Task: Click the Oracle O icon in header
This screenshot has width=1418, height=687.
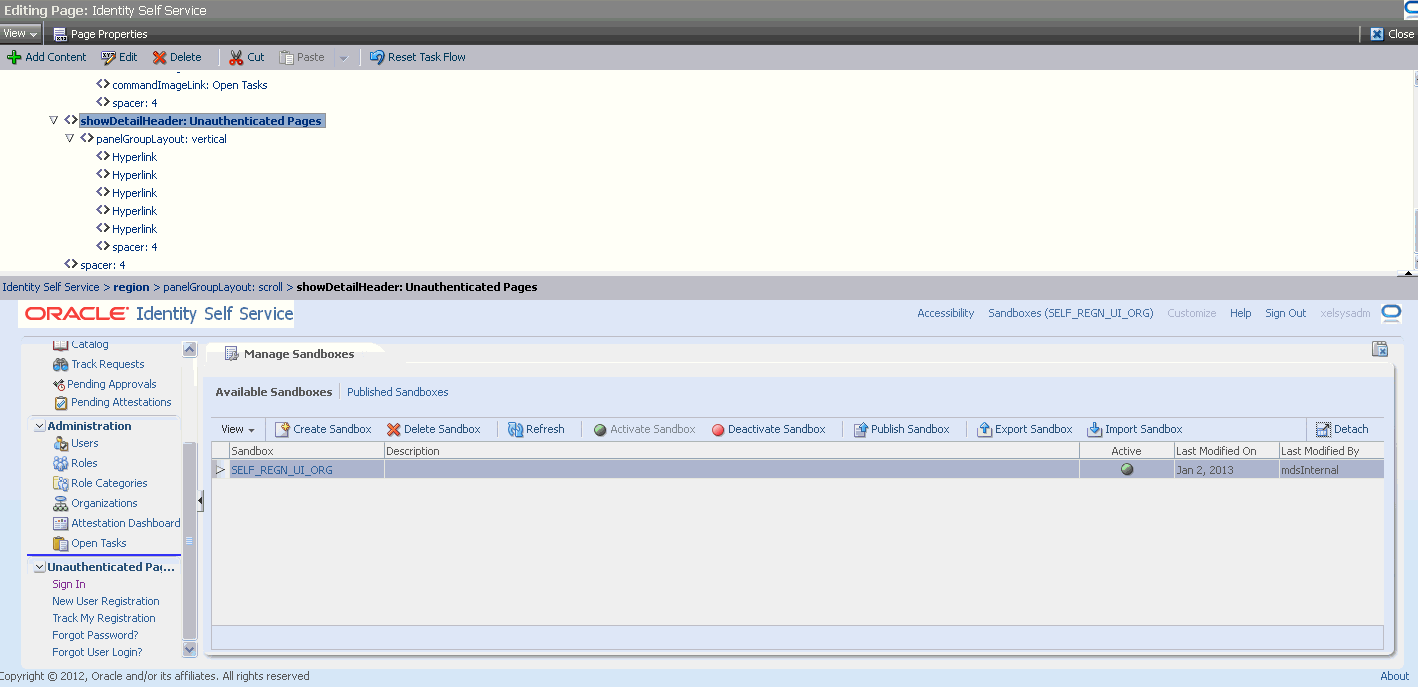Action: point(1391,314)
